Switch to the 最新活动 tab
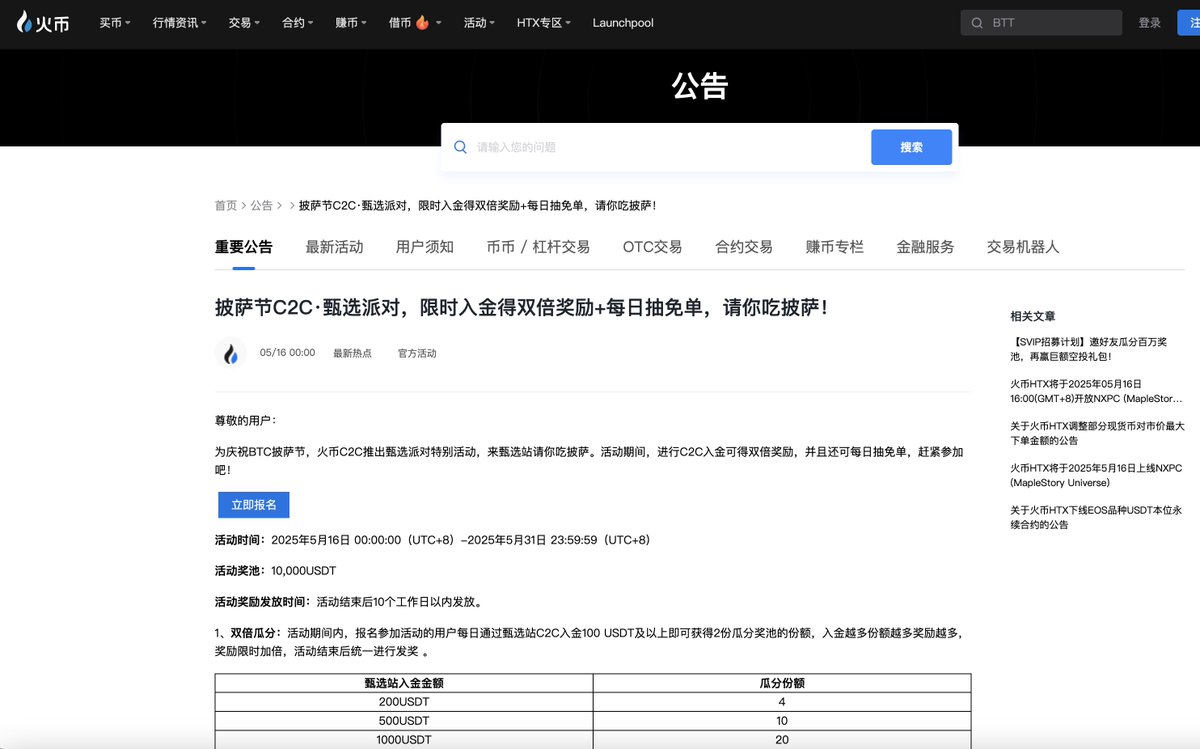The image size is (1200, 749). tap(334, 247)
